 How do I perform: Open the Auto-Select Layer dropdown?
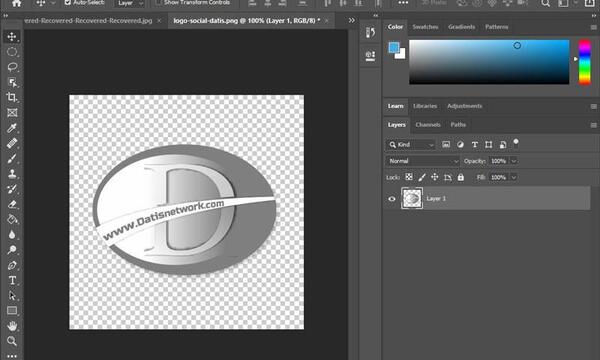click(x=130, y=3)
